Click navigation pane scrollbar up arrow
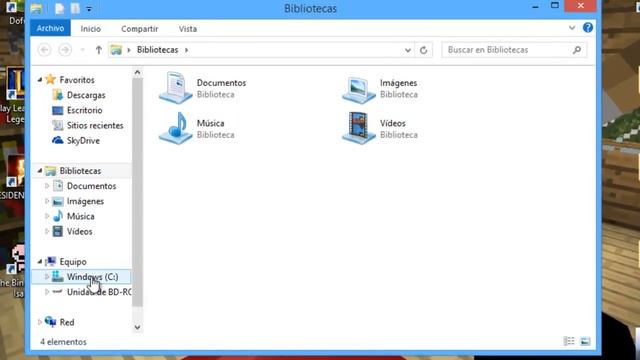640x360 pixels. (x=138, y=73)
